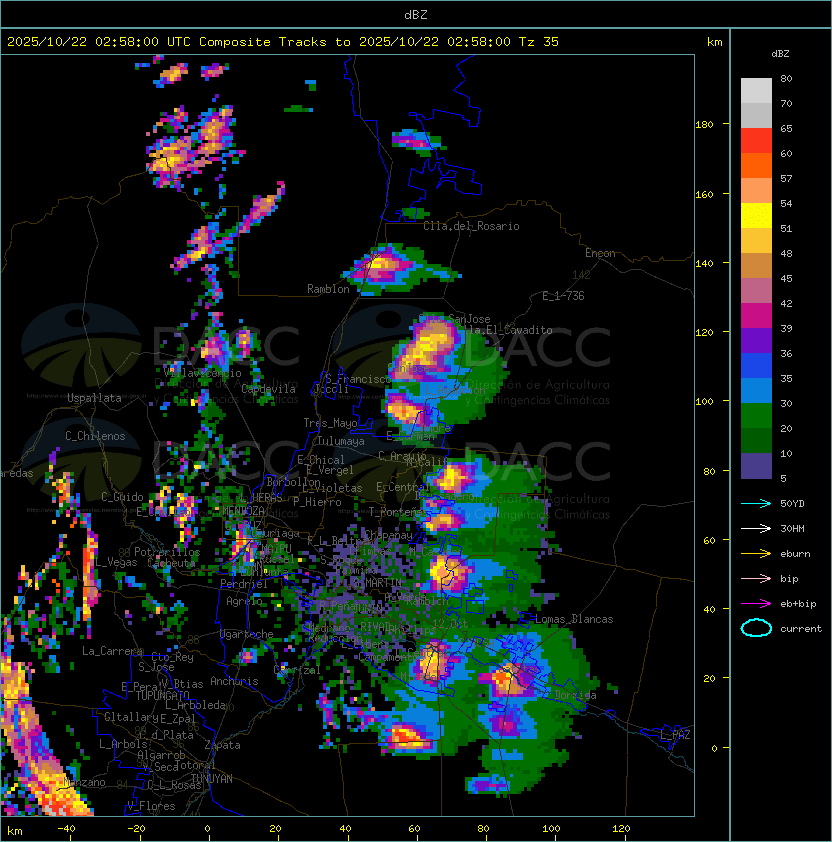Pick the bright yellow 54 dBZ swatch

(x=756, y=215)
